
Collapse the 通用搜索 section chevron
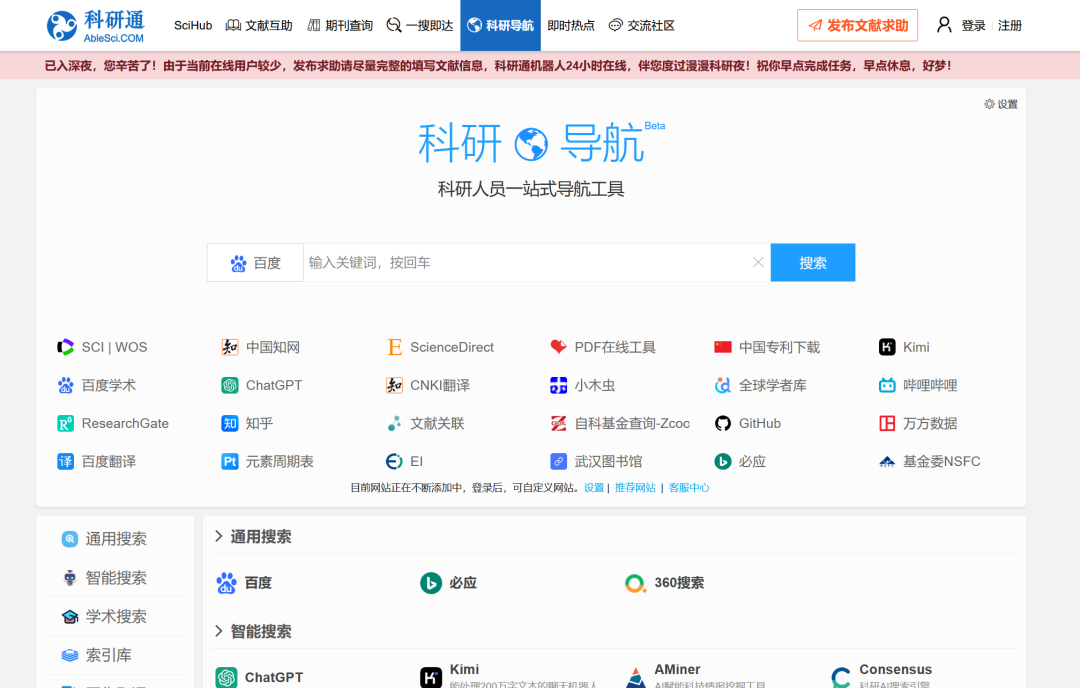218,536
